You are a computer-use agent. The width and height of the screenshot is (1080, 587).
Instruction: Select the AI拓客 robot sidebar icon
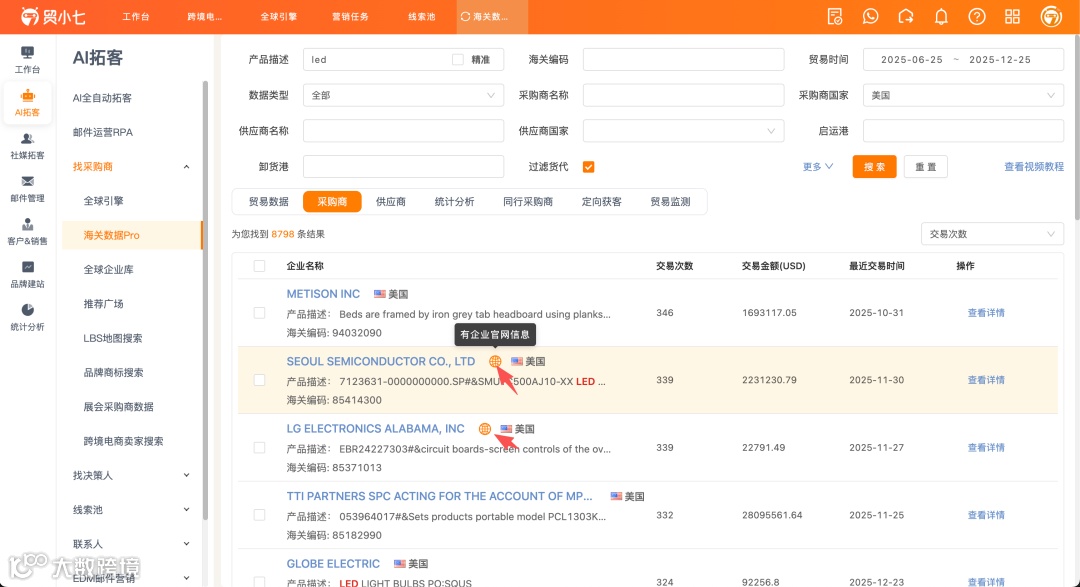(x=28, y=103)
